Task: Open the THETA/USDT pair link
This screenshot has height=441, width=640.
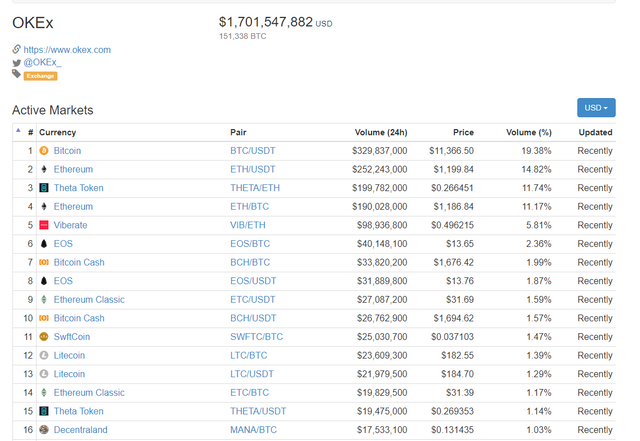Action: pyautogui.click(x=258, y=411)
